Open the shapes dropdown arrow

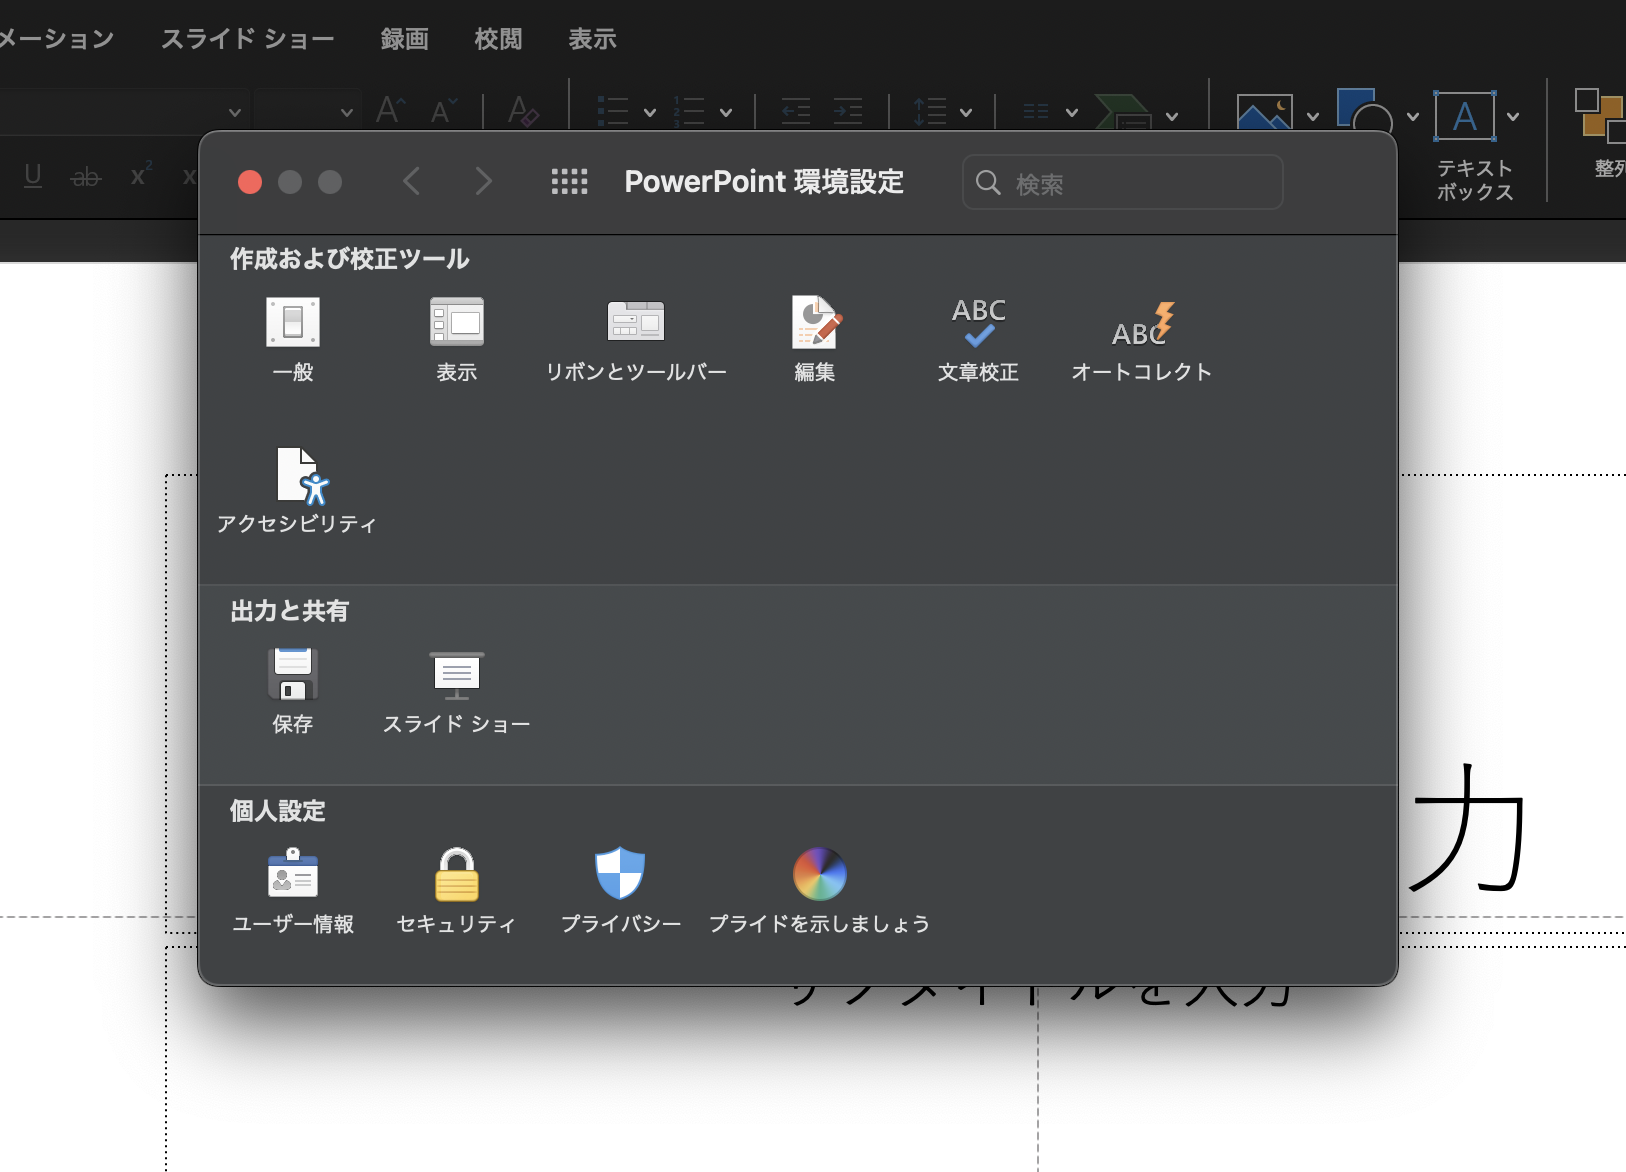[1413, 117]
